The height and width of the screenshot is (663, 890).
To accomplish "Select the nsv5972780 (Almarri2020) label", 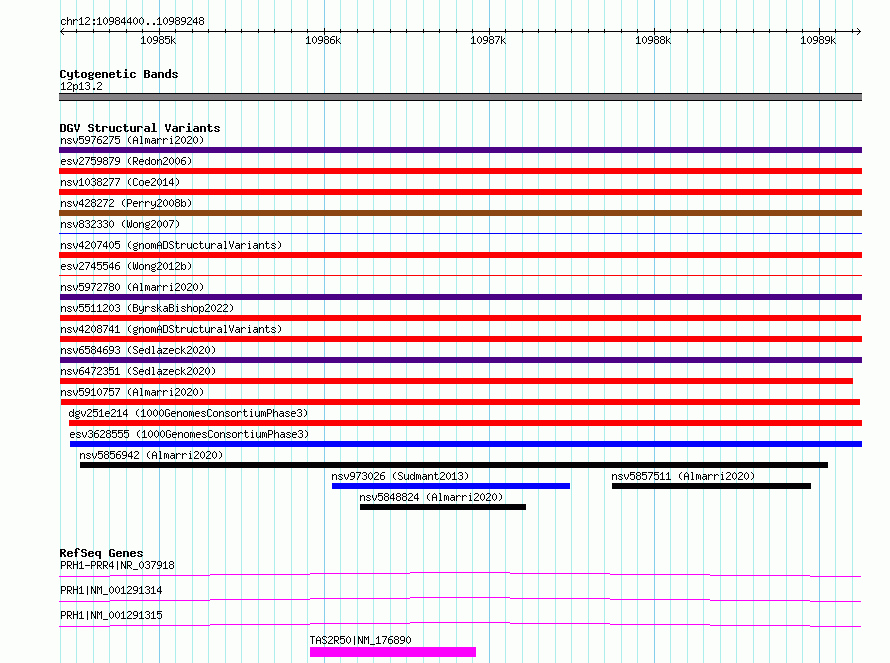I will click(x=132, y=287).
